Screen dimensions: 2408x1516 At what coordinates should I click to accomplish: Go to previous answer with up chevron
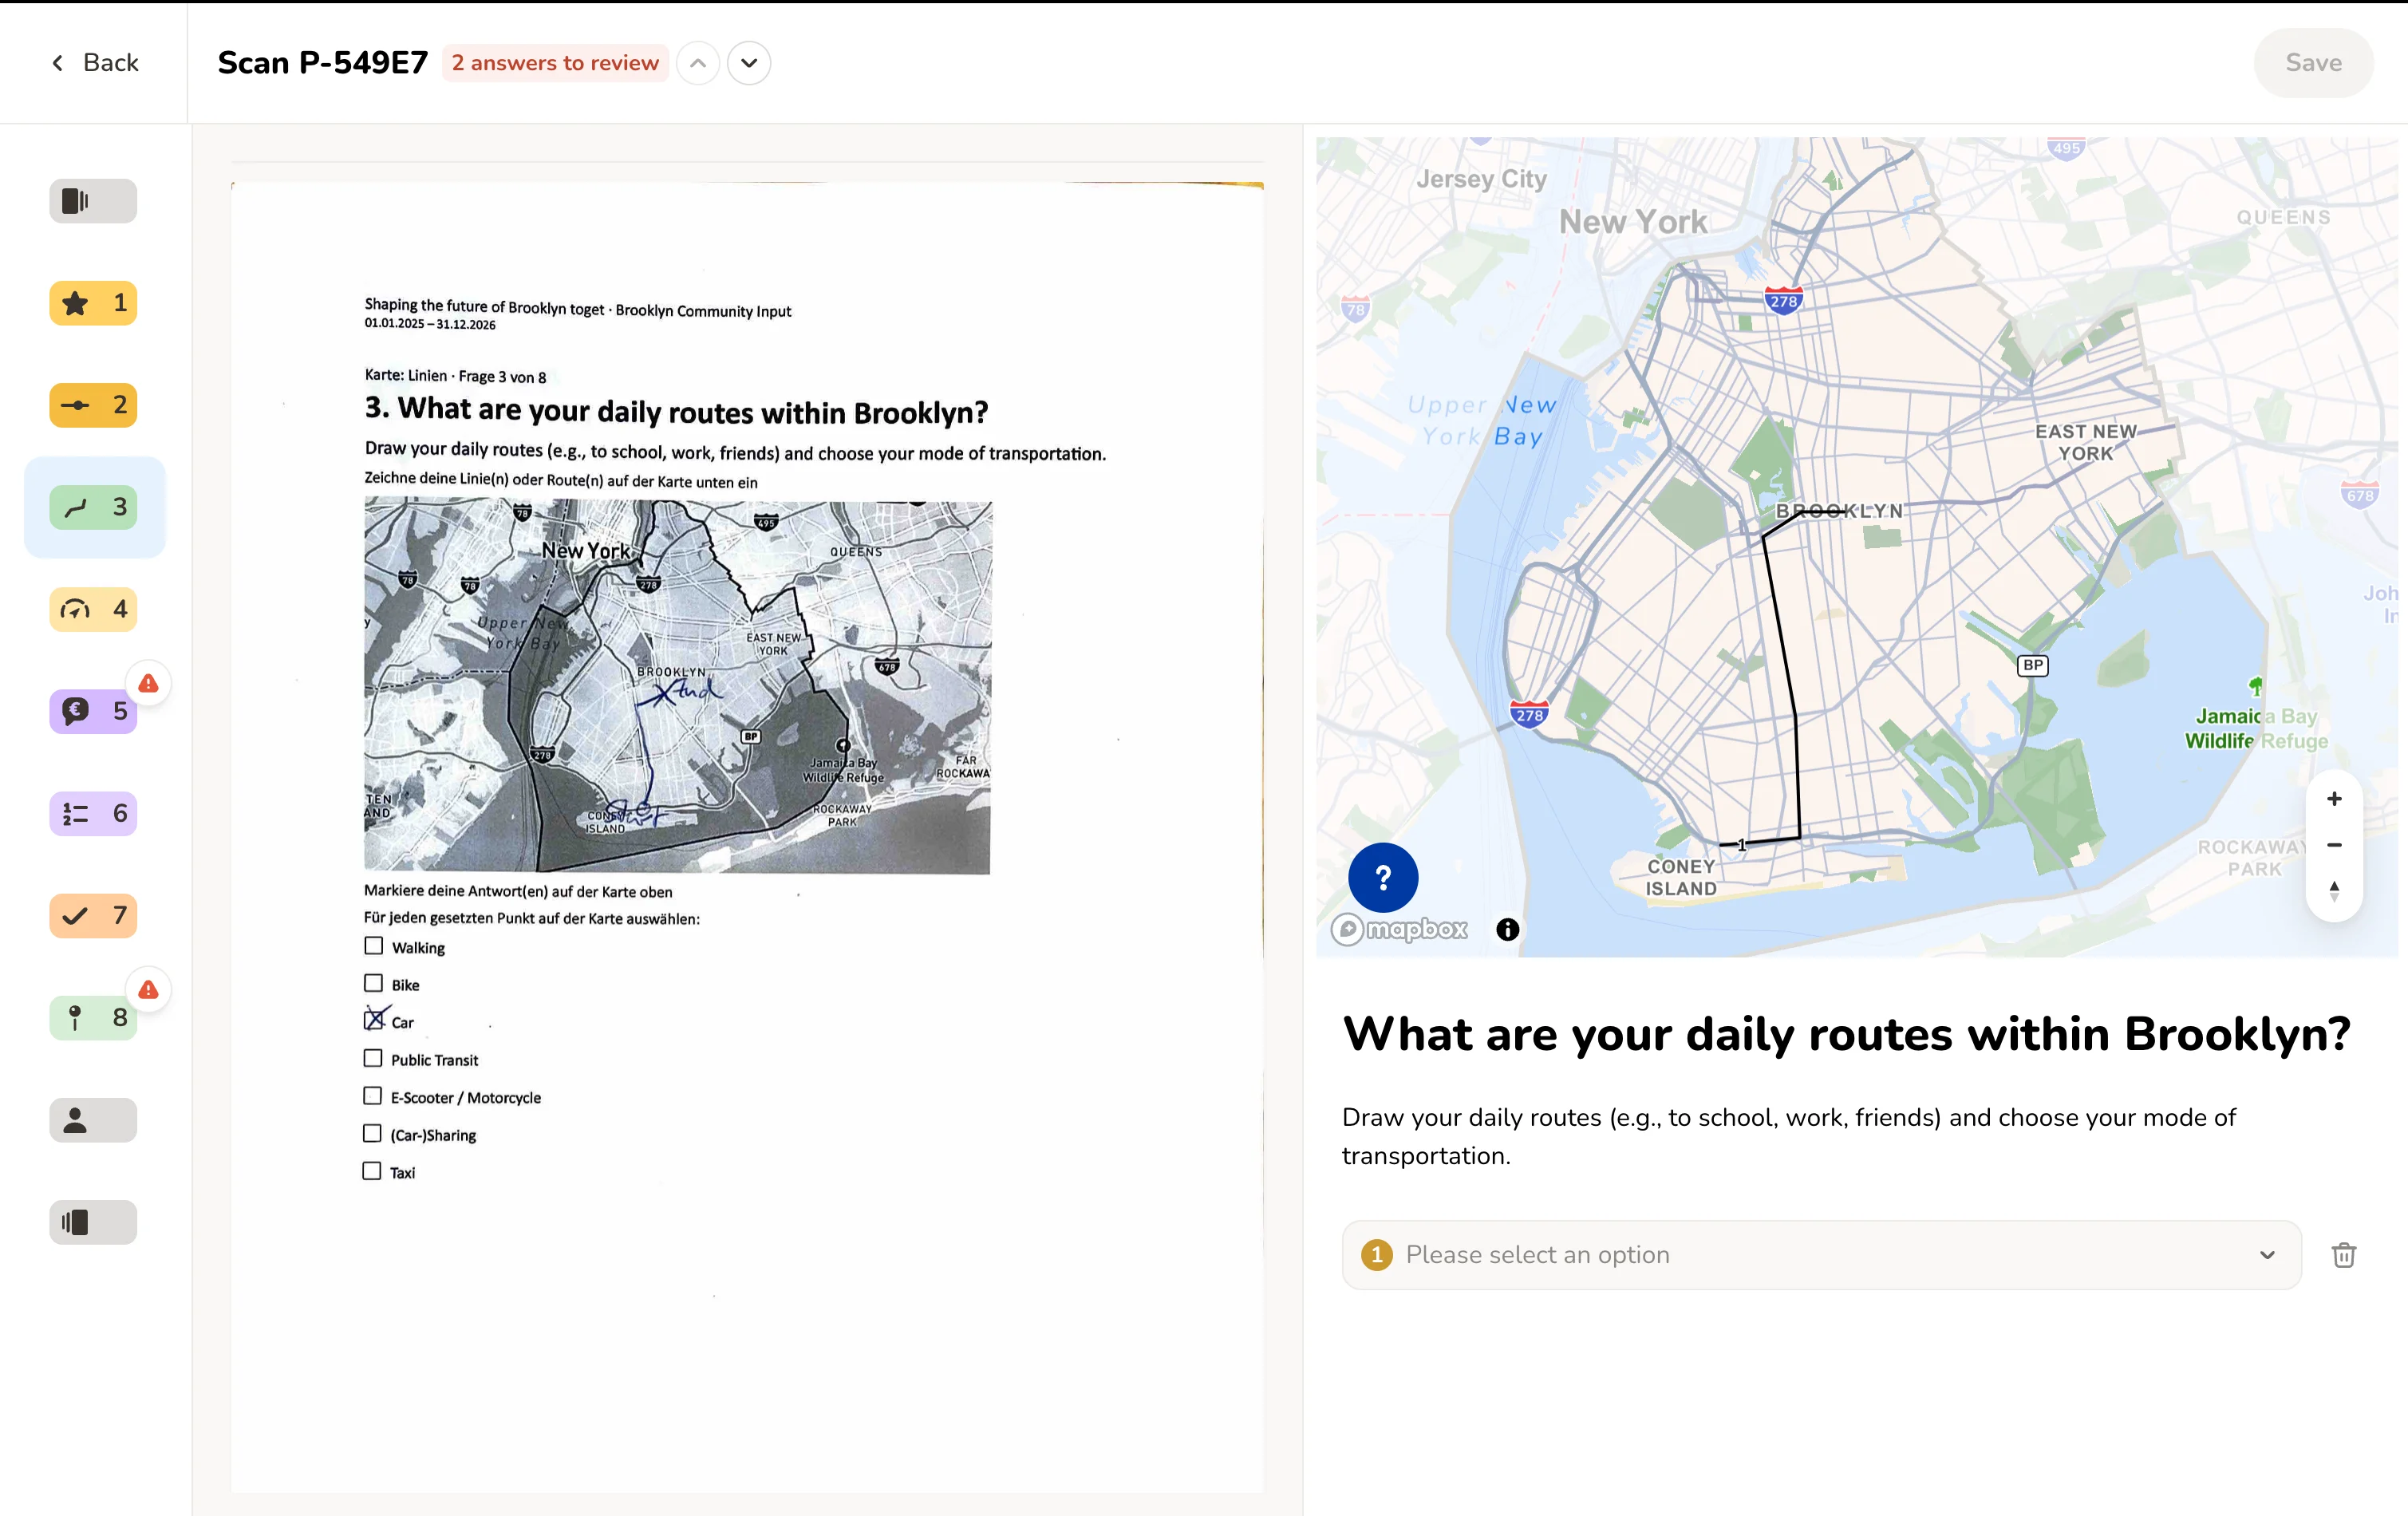tap(698, 63)
